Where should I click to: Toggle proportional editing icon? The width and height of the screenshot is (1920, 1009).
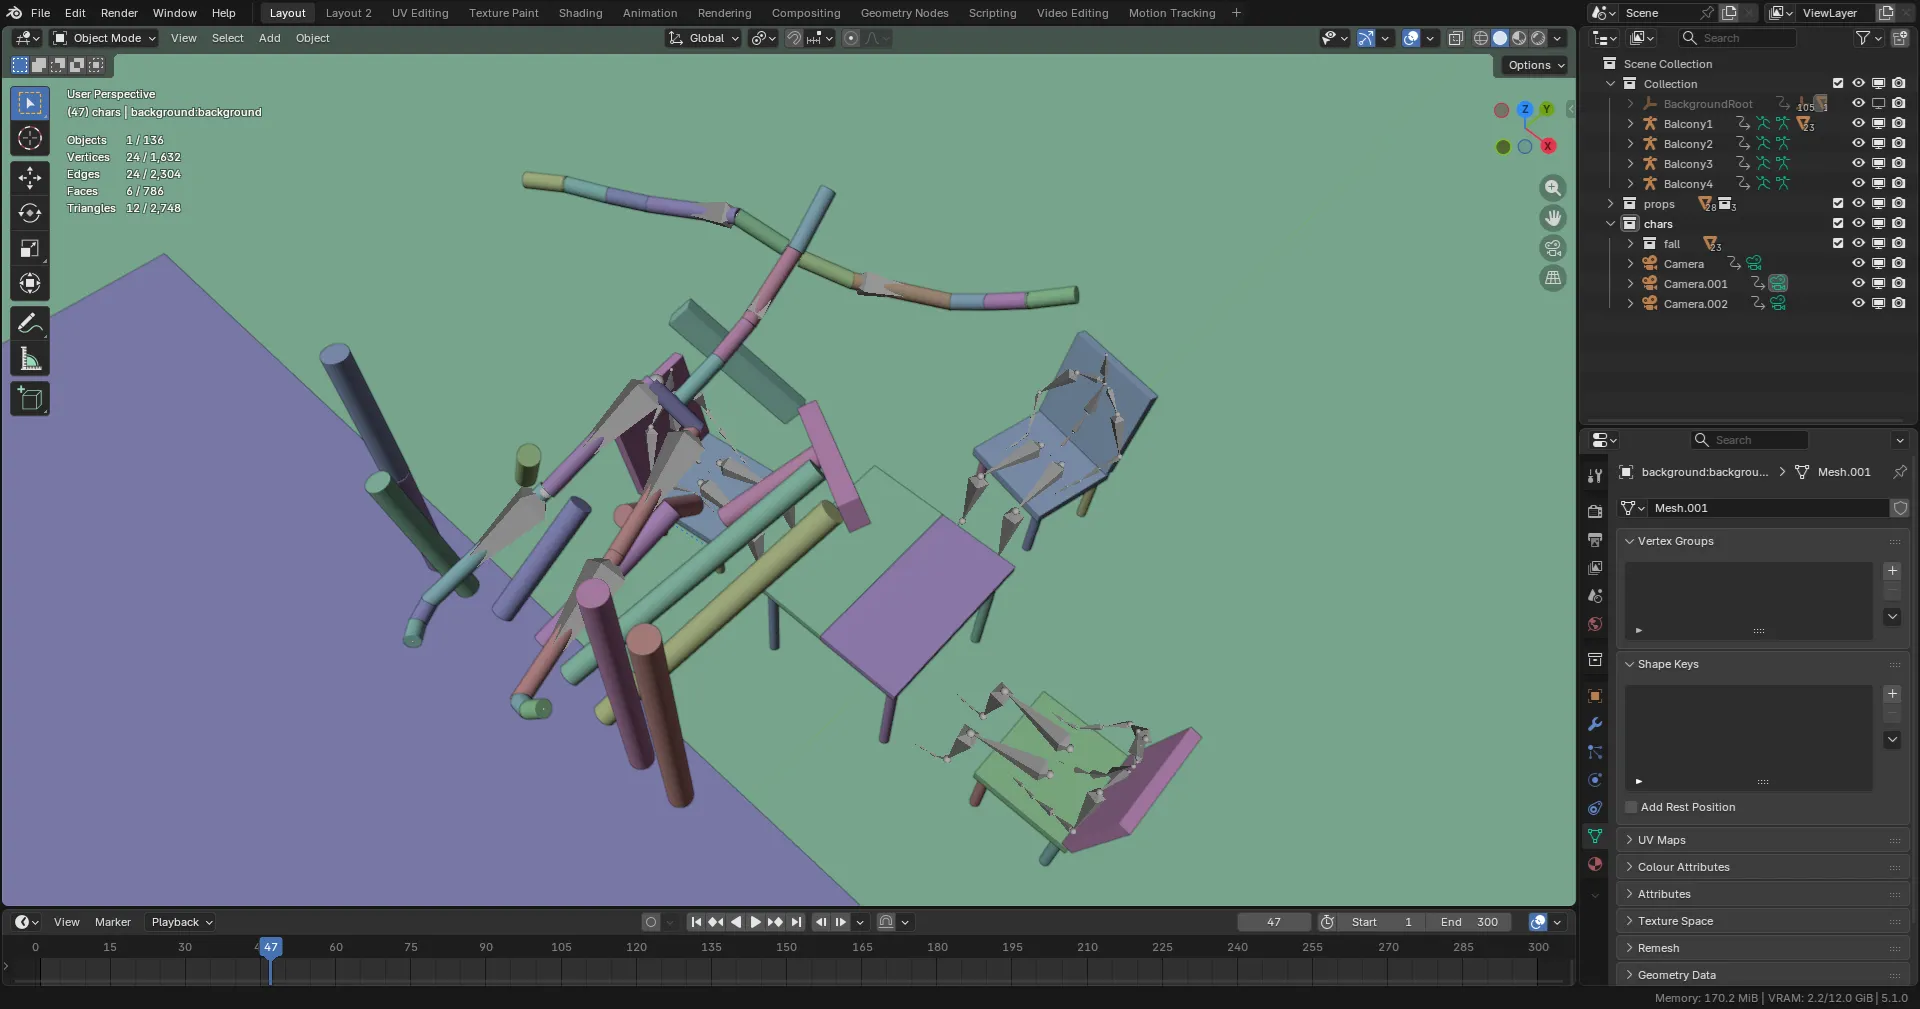[x=851, y=38]
